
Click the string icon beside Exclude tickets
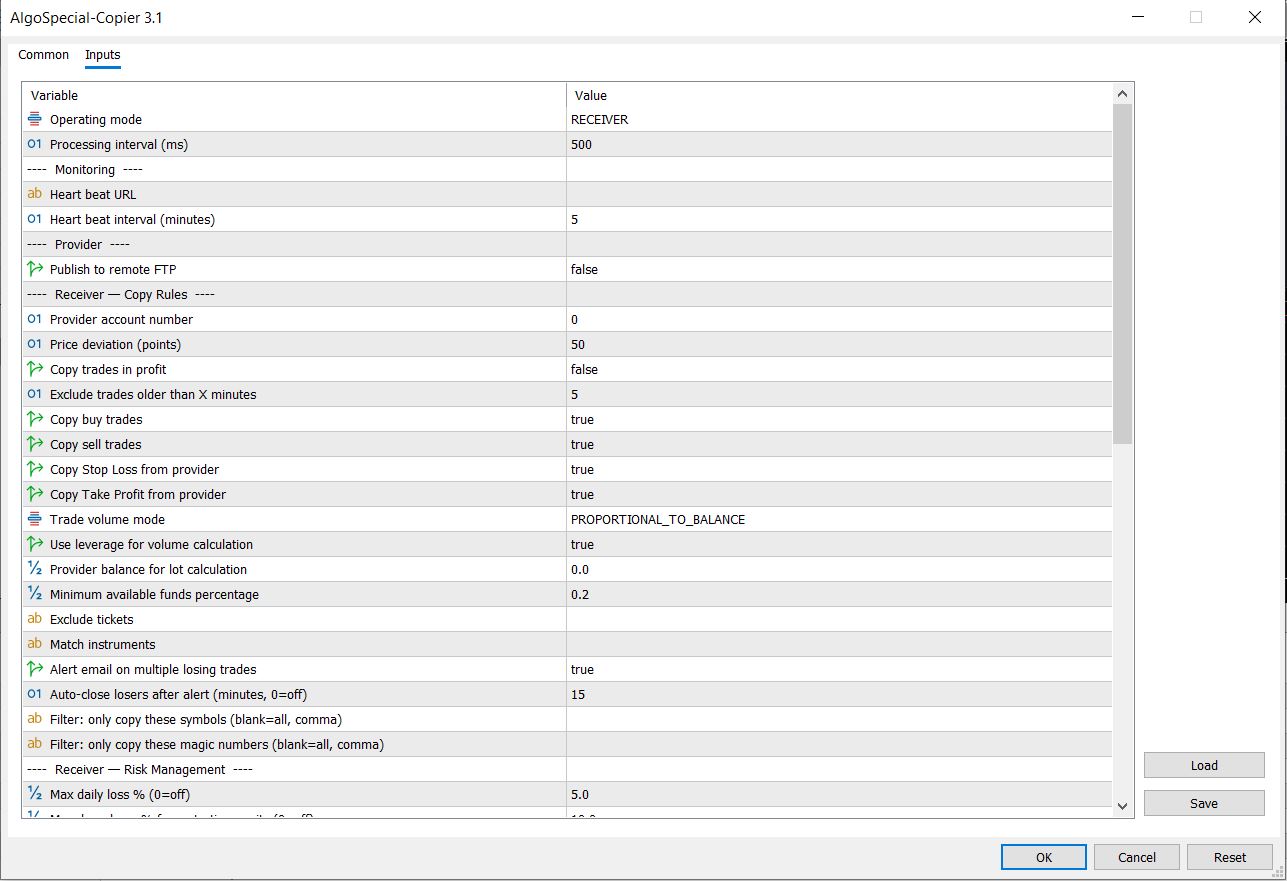coord(35,619)
